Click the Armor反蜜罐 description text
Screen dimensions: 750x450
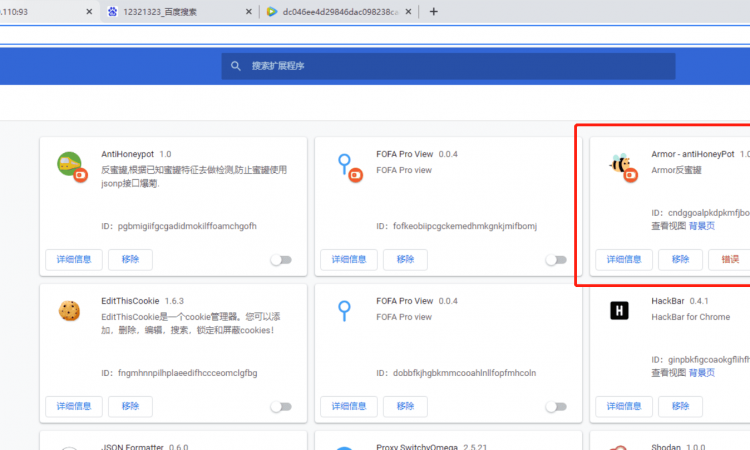click(676, 170)
